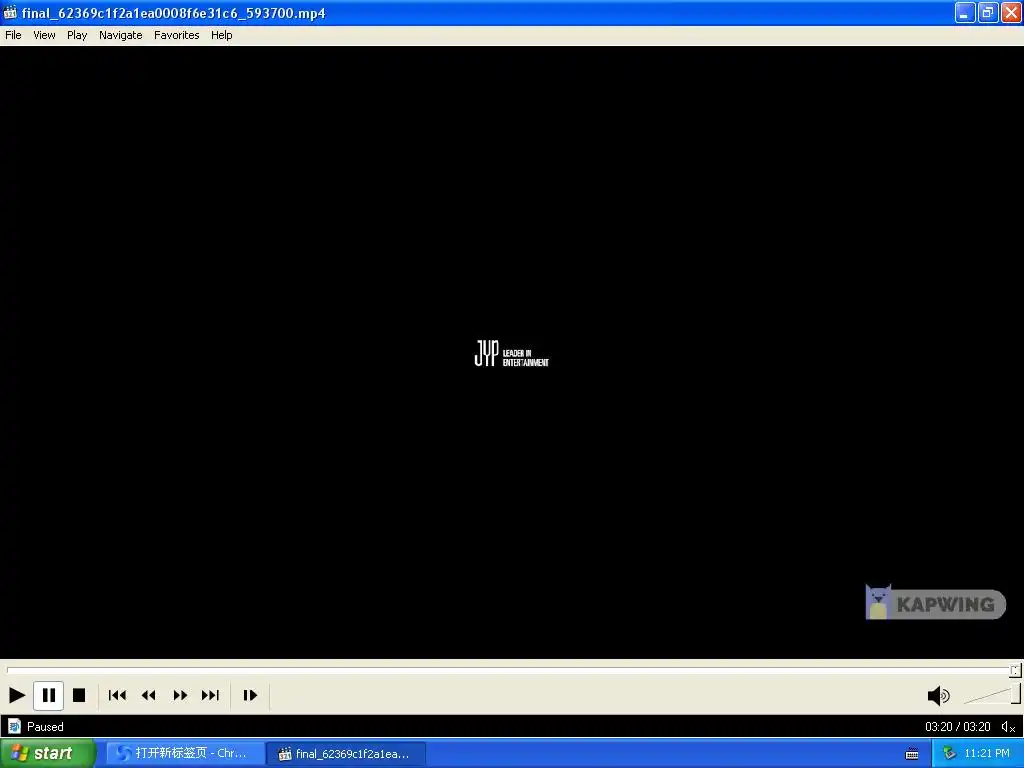This screenshot has height=768, width=1024.
Task: Switch to the Chrome taskbar window
Action: (x=185, y=754)
